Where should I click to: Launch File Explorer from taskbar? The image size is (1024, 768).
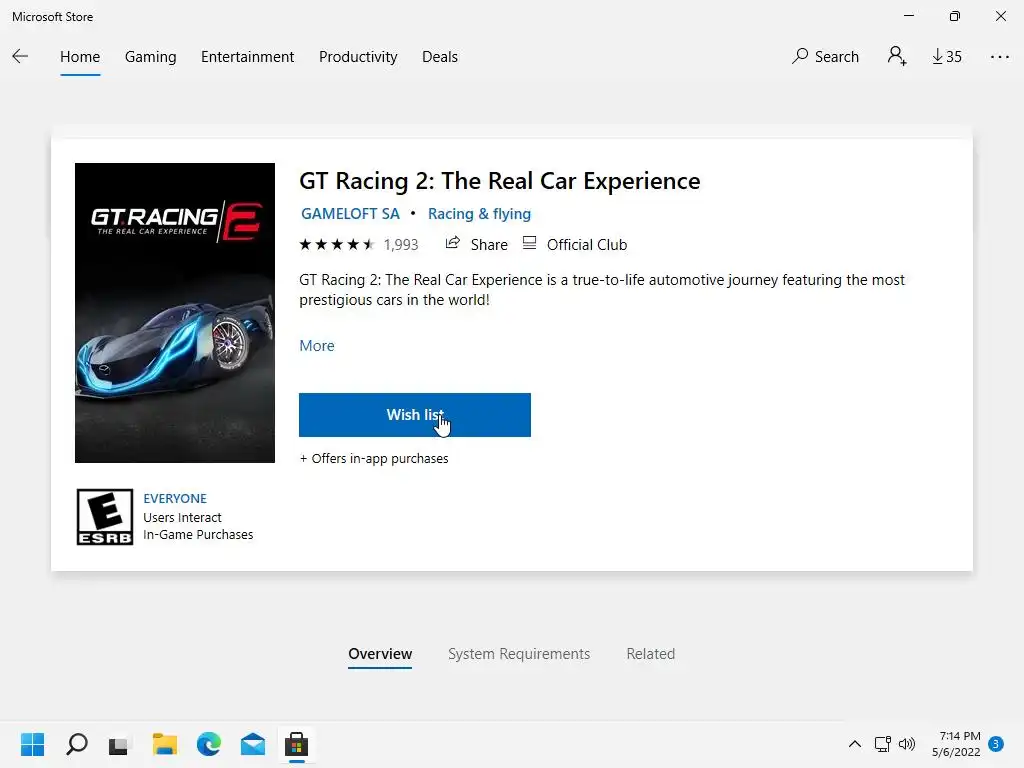[165, 744]
